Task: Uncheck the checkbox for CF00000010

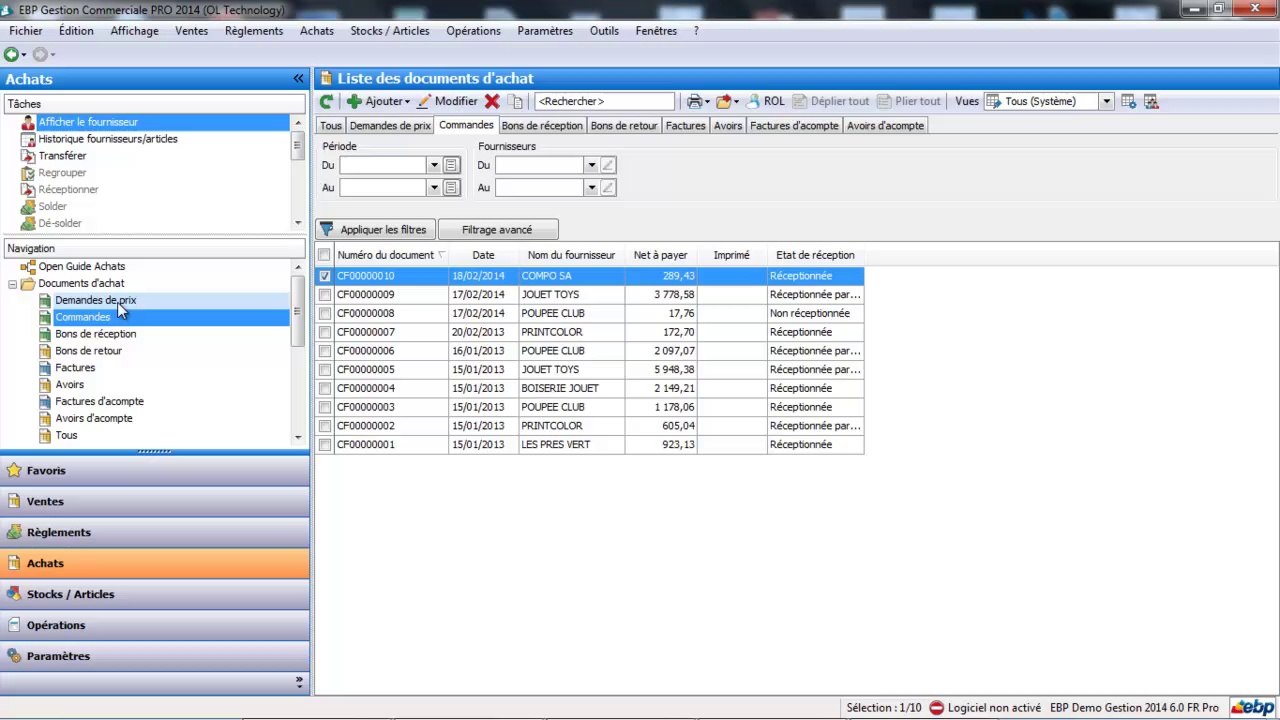Action: tap(324, 276)
